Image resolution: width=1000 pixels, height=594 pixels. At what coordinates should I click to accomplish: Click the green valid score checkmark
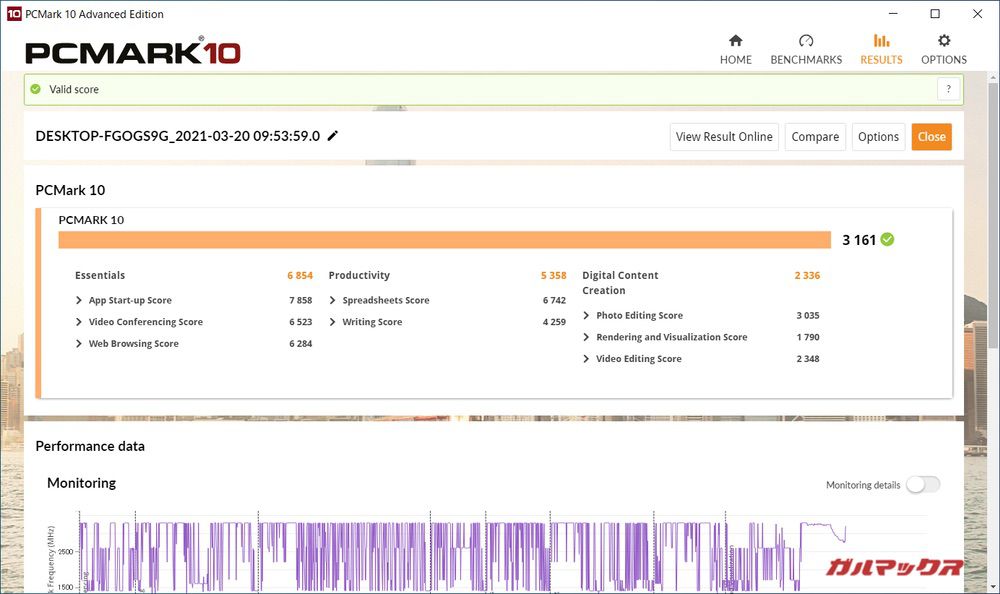(35, 89)
